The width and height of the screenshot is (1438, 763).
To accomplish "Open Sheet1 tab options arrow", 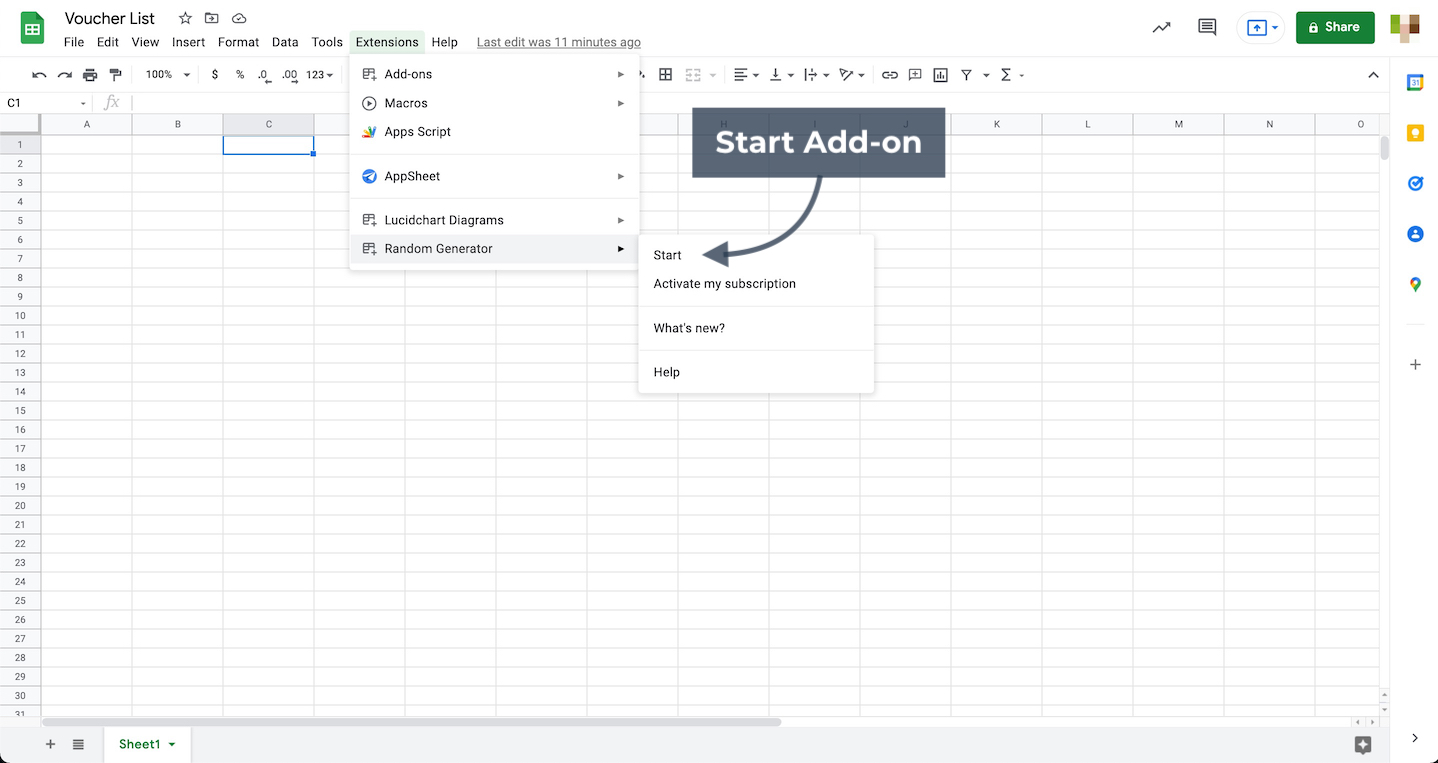I will [172, 745].
